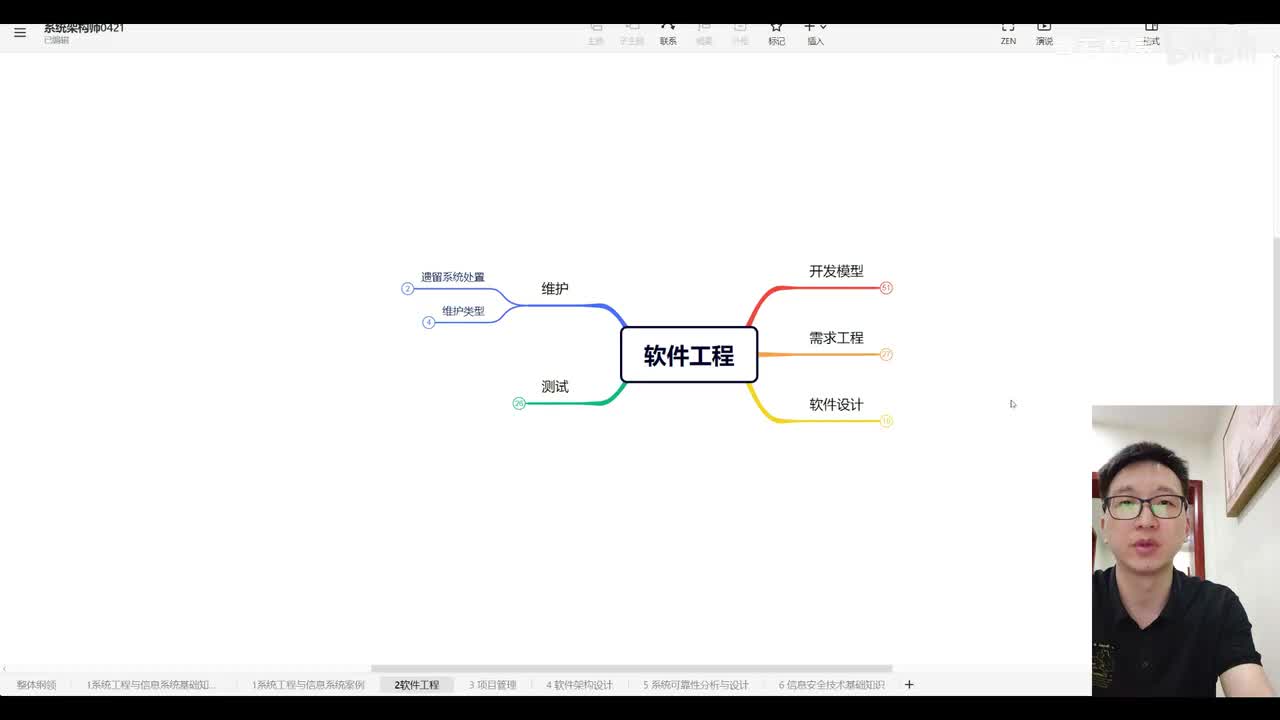The image size is (1280, 720).
Task: Click the document title 系统架构师0421
Action: click(x=84, y=28)
